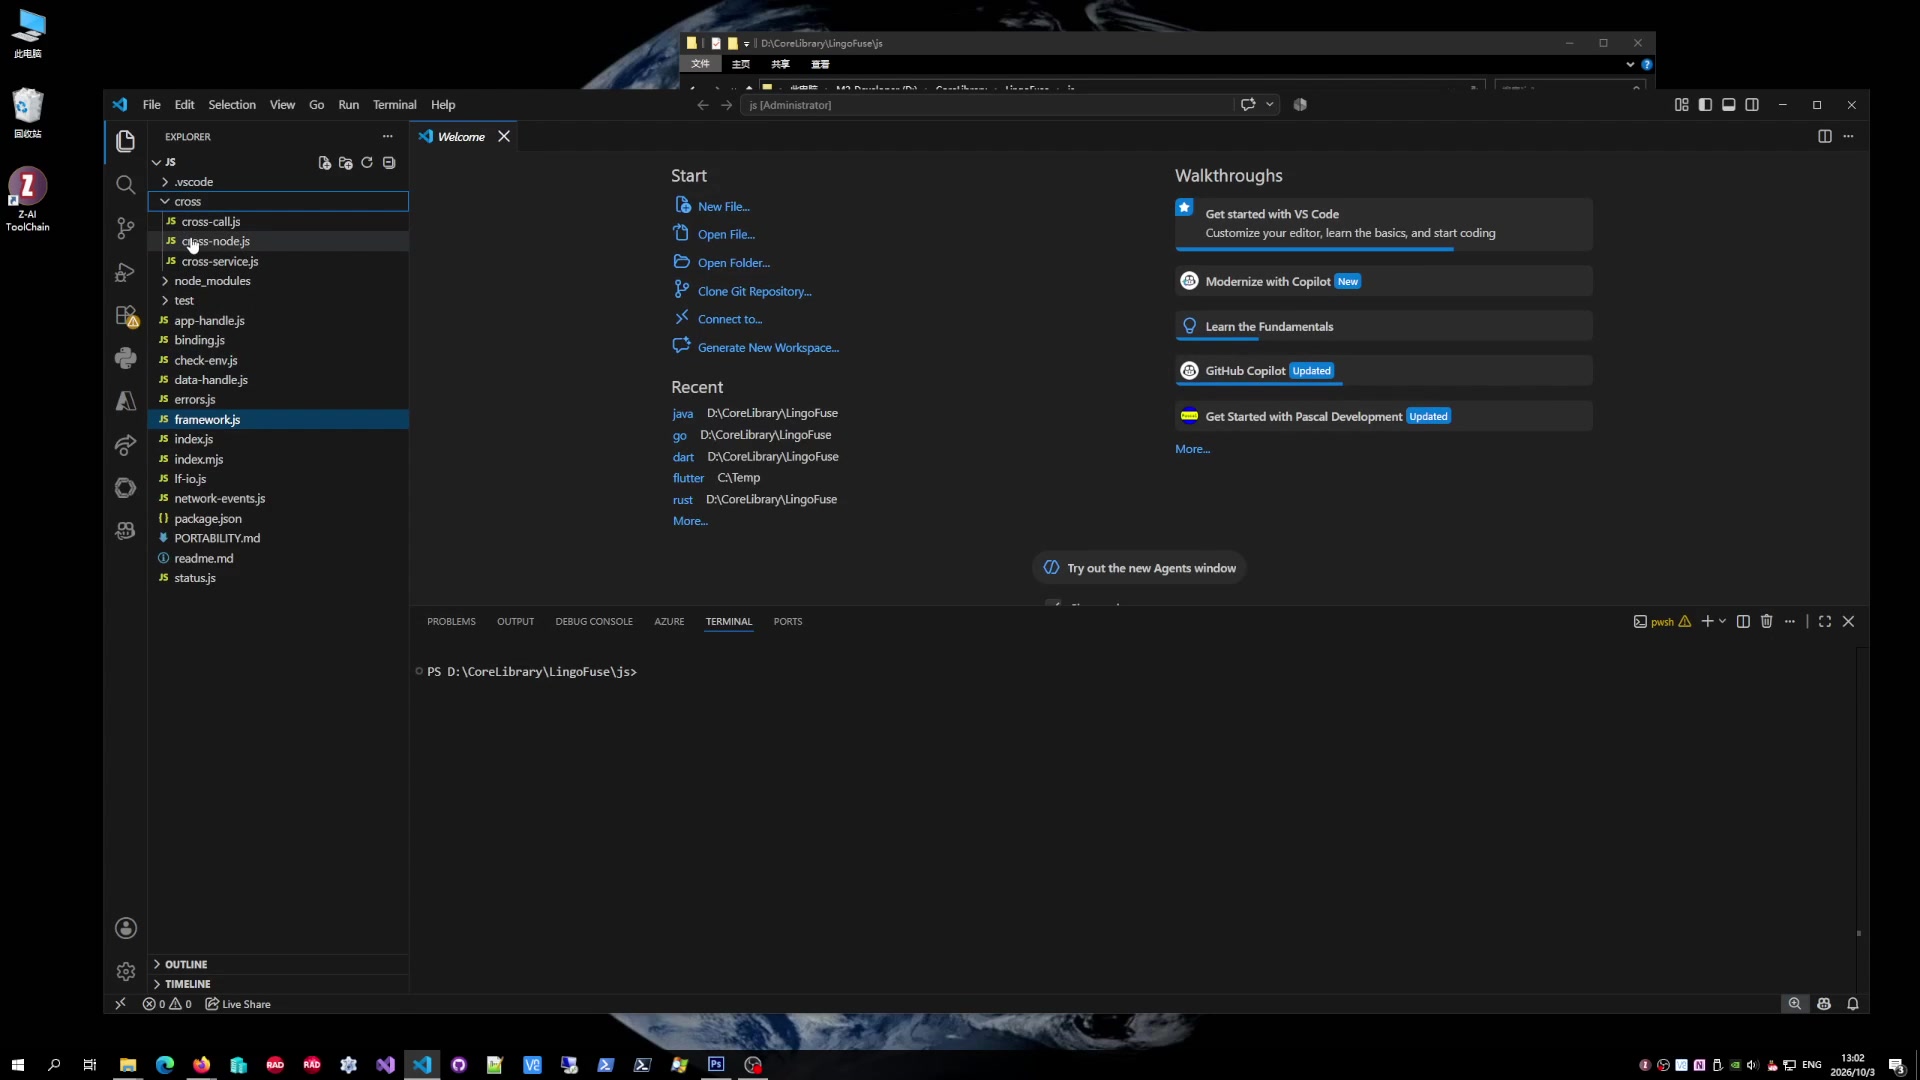
Task: Refresh the Explorer file tree
Action: 367,162
